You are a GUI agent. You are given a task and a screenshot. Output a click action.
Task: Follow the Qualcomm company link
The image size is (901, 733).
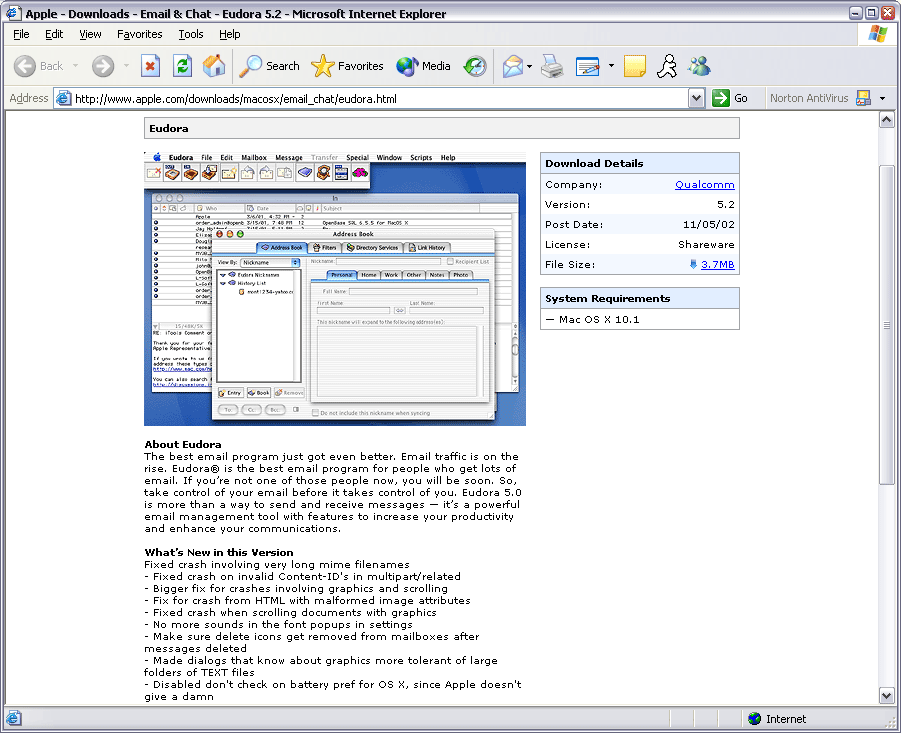[704, 184]
